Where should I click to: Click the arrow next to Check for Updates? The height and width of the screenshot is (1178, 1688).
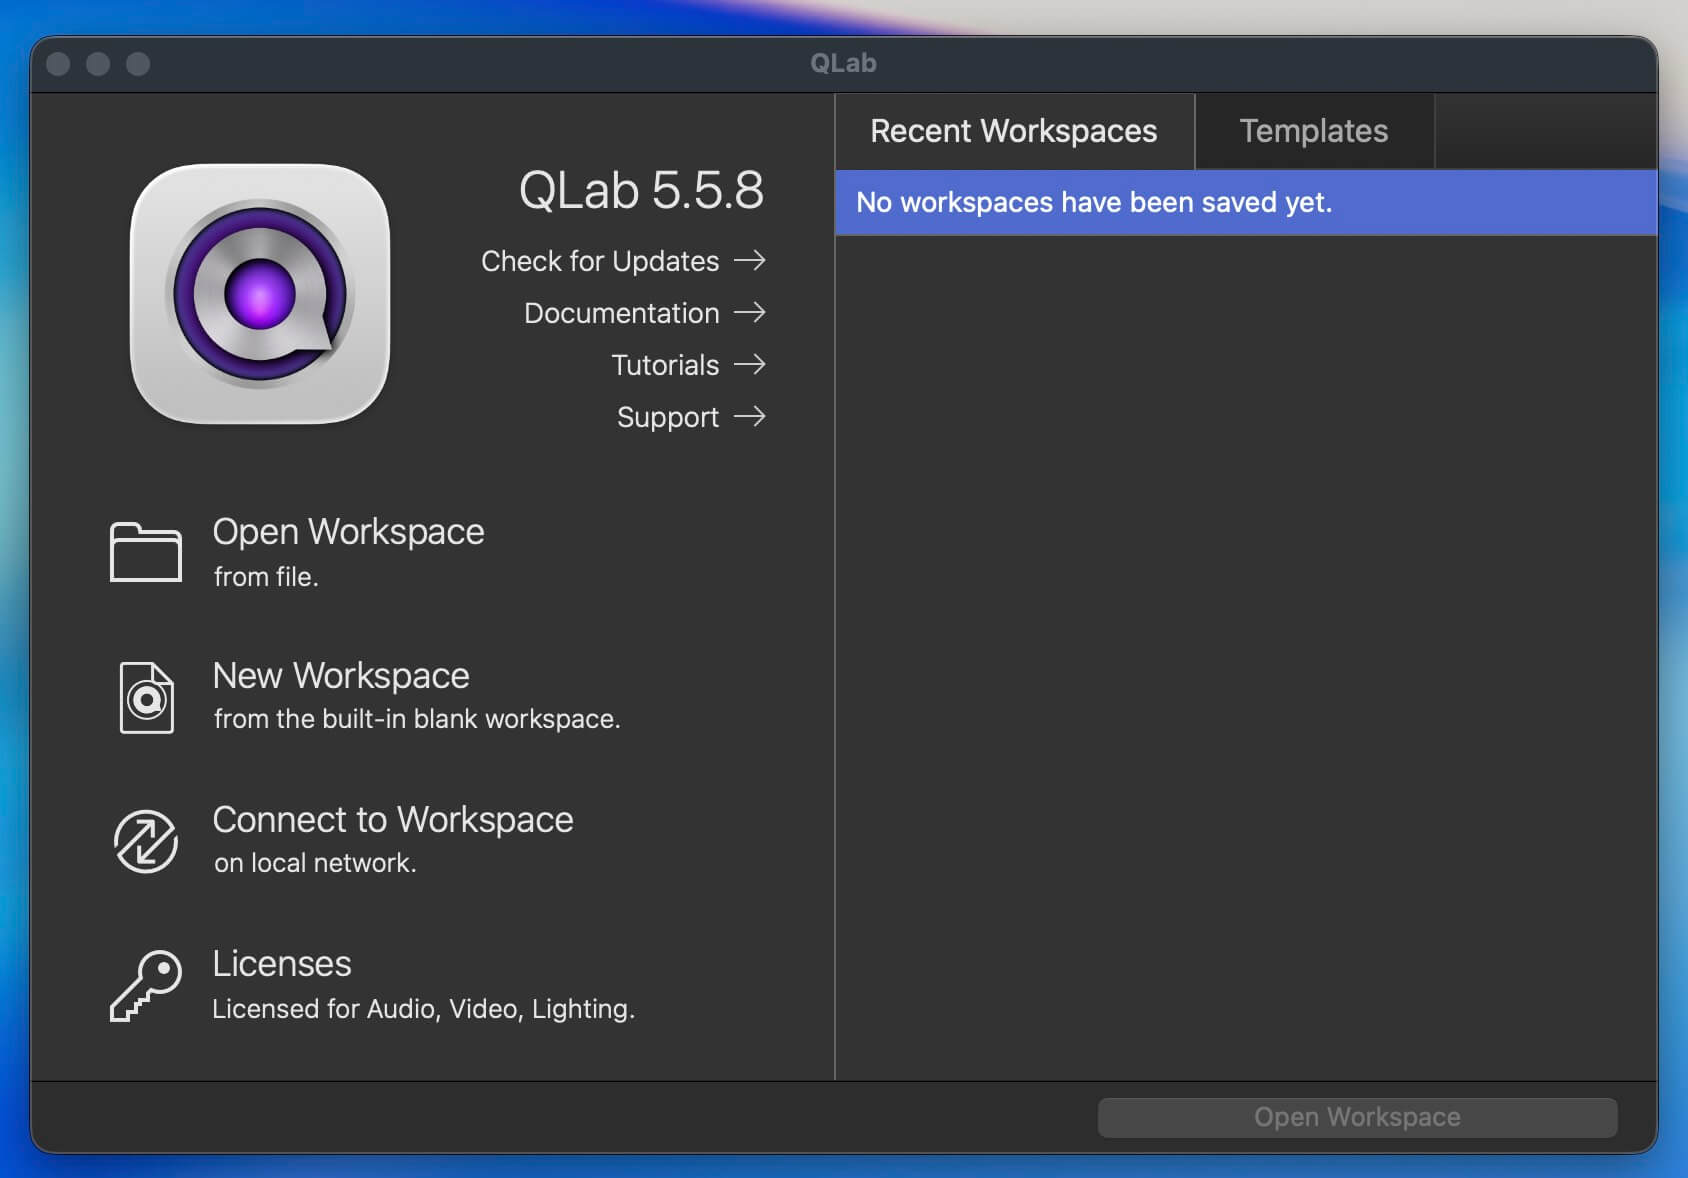pos(750,261)
